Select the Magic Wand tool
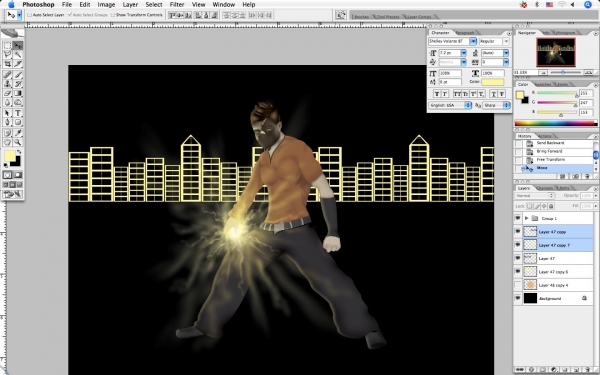 (x=18, y=55)
